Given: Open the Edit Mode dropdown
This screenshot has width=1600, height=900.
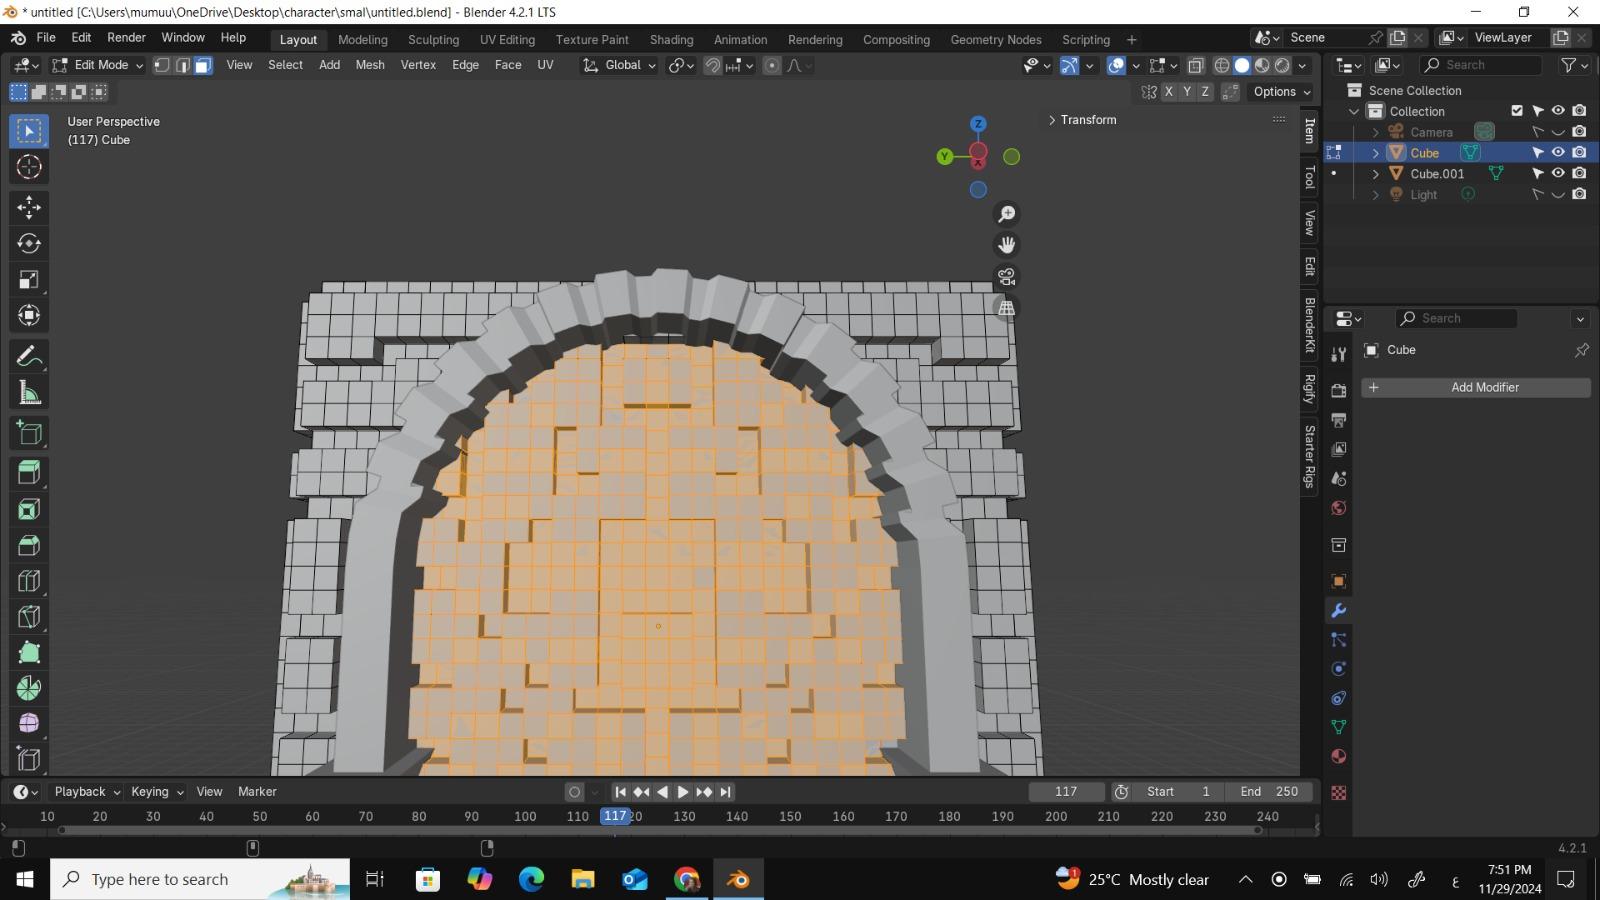Looking at the screenshot, I should point(98,65).
